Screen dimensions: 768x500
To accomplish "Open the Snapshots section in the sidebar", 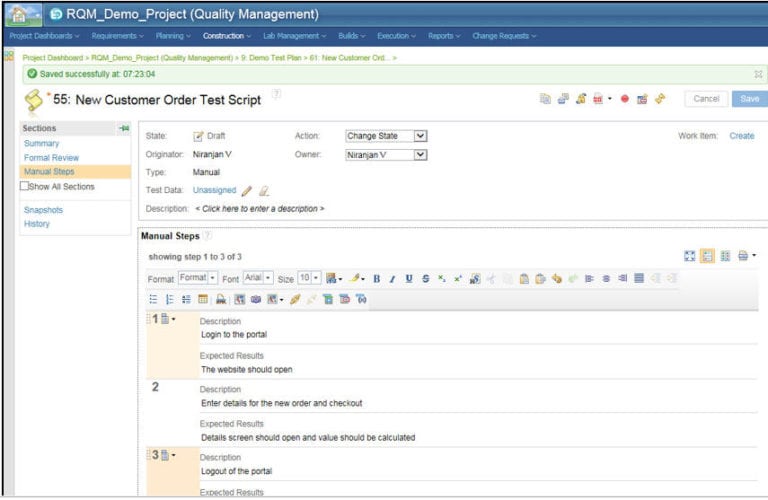I will pos(43,210).
